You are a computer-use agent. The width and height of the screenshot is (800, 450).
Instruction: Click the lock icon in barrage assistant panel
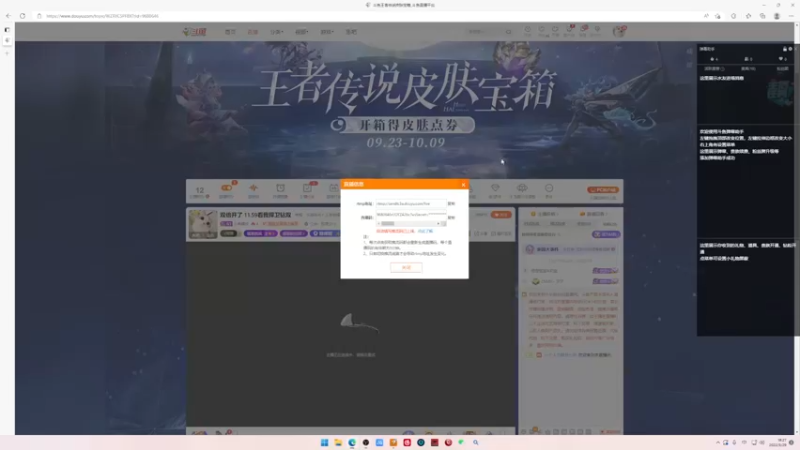(x=785, y=49)
